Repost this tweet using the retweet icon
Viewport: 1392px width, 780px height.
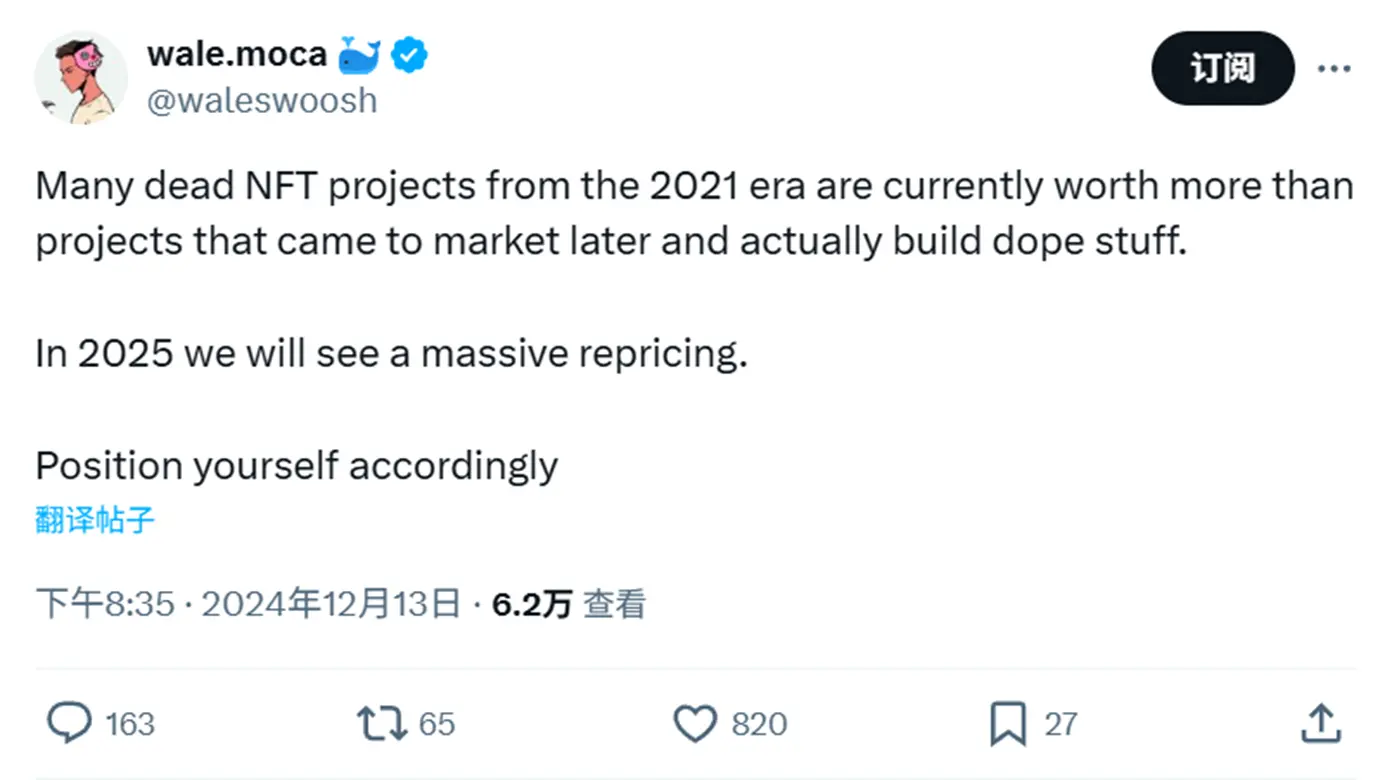(x=381, y=723)
